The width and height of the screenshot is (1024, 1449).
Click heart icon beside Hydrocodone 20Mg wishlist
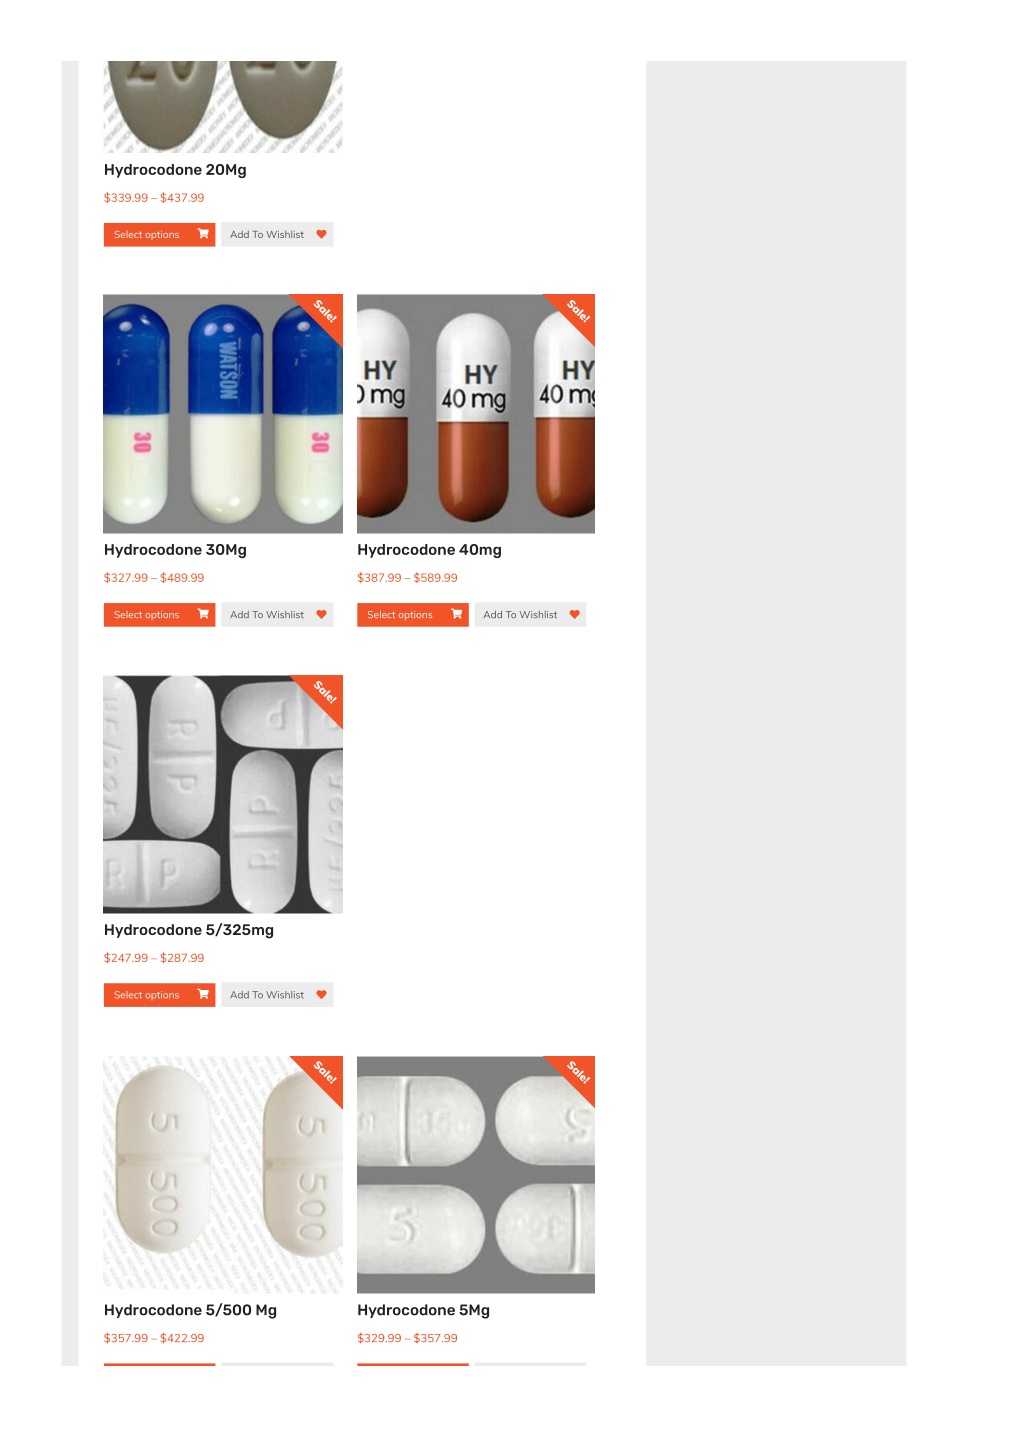321,234
